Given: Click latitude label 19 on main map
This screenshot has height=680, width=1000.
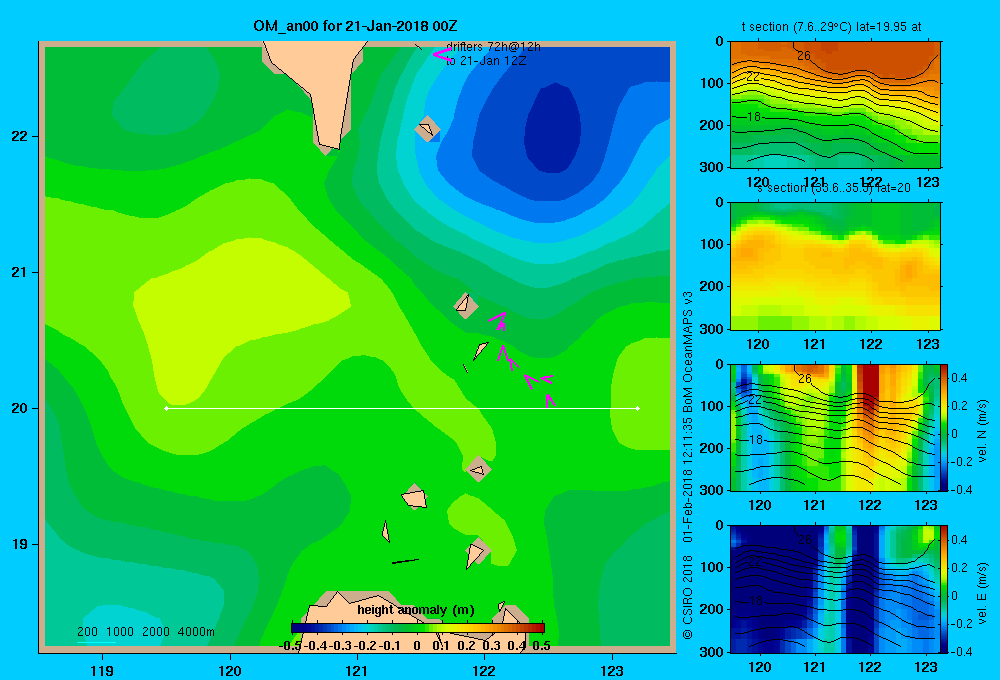Looking at the screenshot, I should (x=20, y=544).
